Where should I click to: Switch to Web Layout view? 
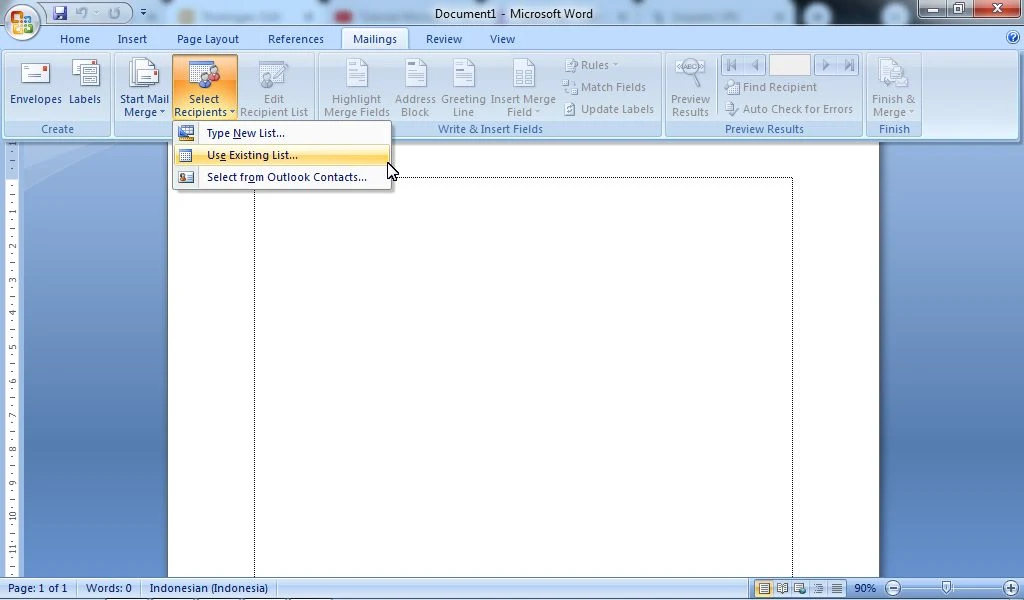click(799, 588)
